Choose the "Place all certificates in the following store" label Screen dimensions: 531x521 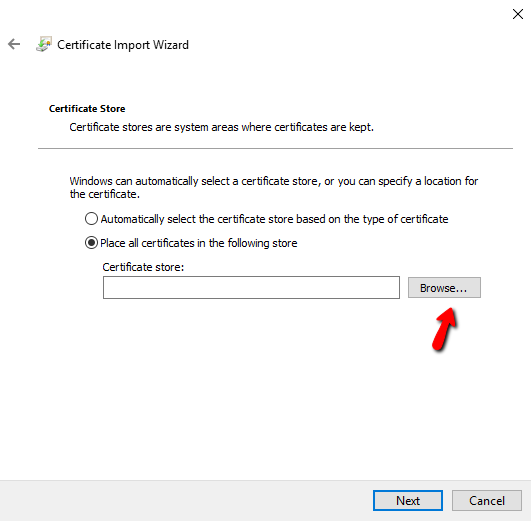point(199,243)
